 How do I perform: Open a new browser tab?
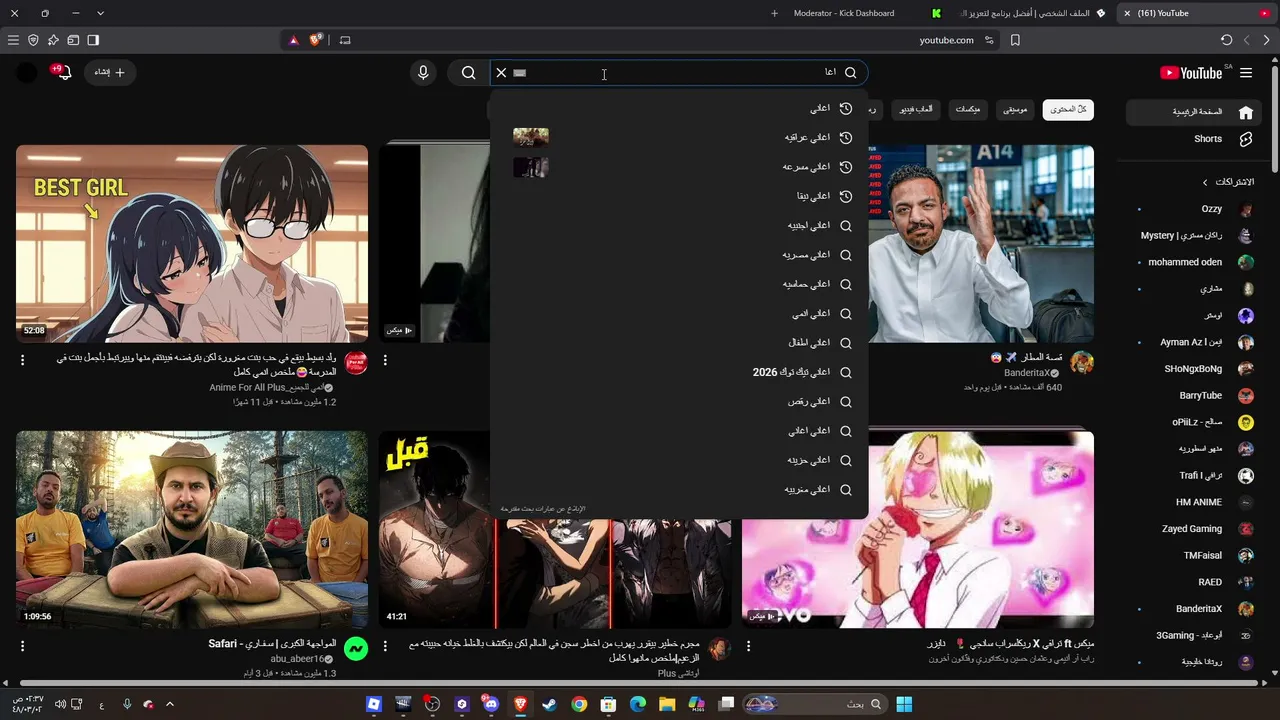774,13
